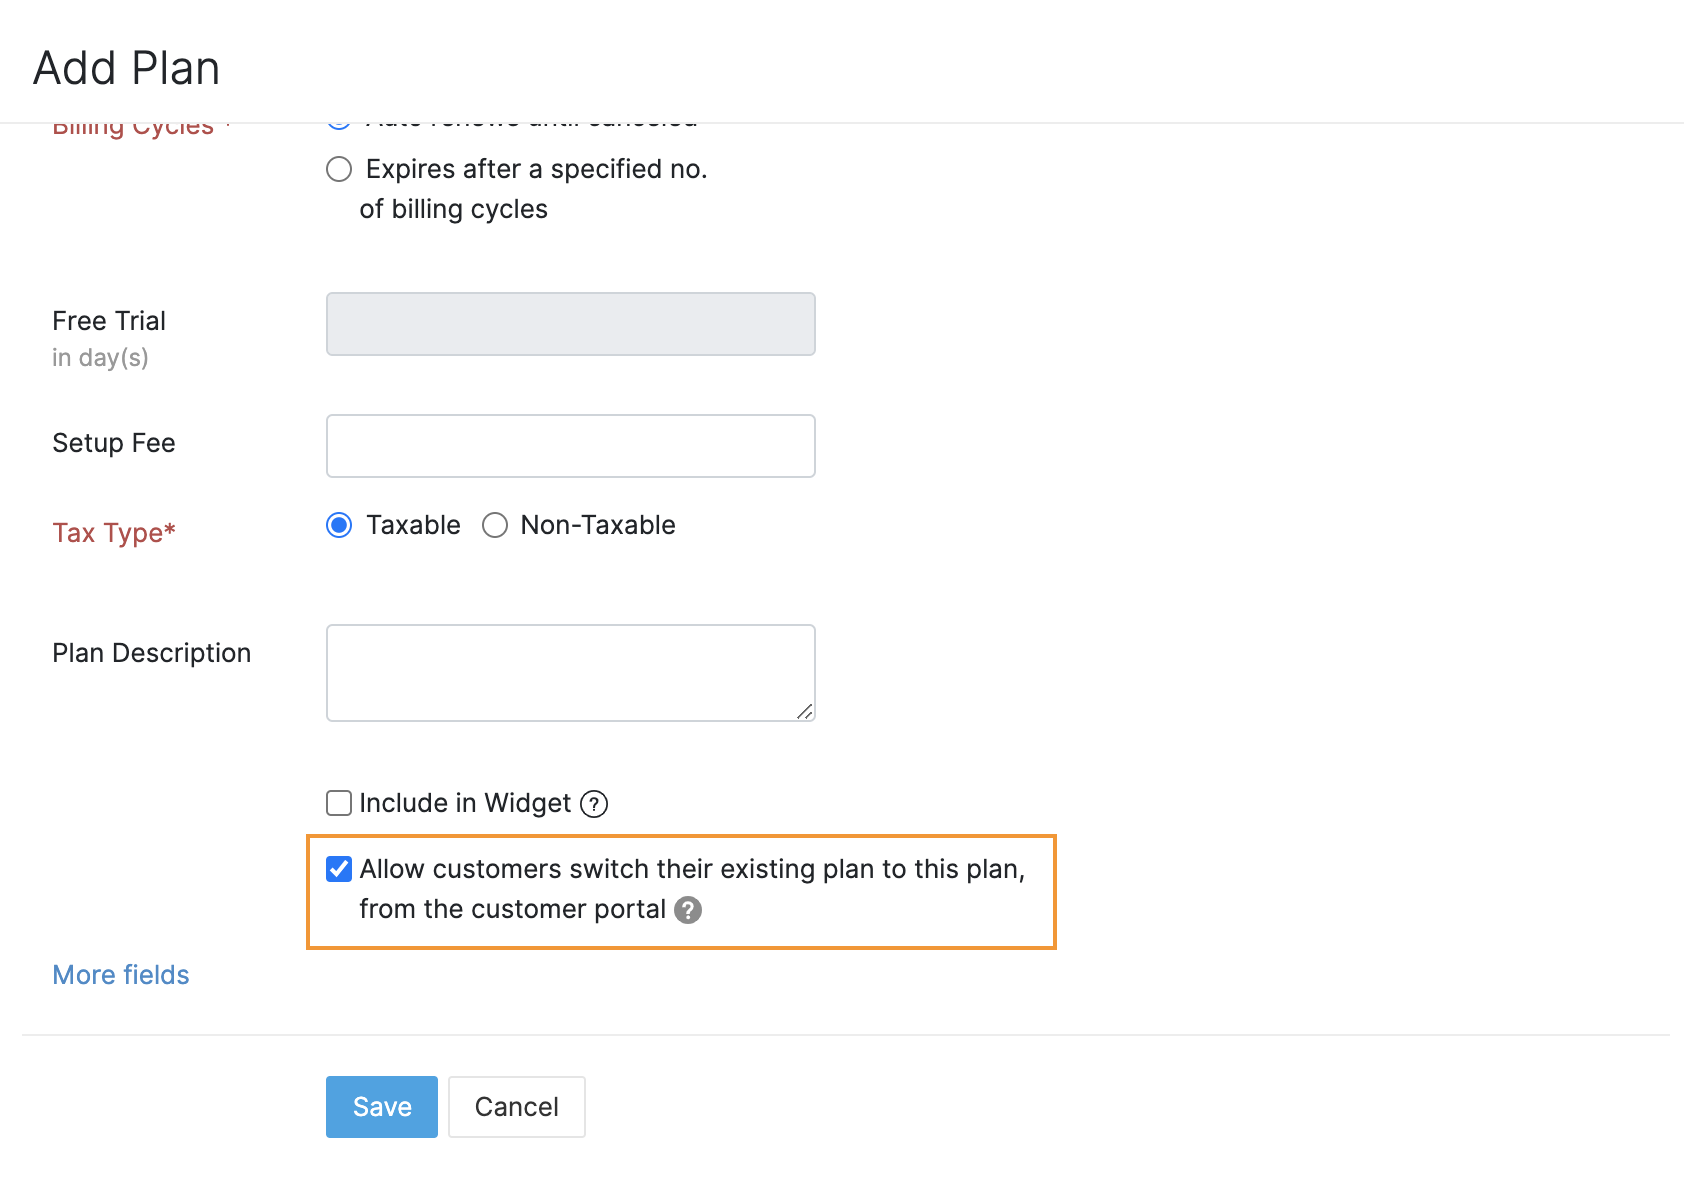Select 'Expires after a specified no. of billing cycles'
Viewport: 1684px width, 1190px height.
click(338, 169)
